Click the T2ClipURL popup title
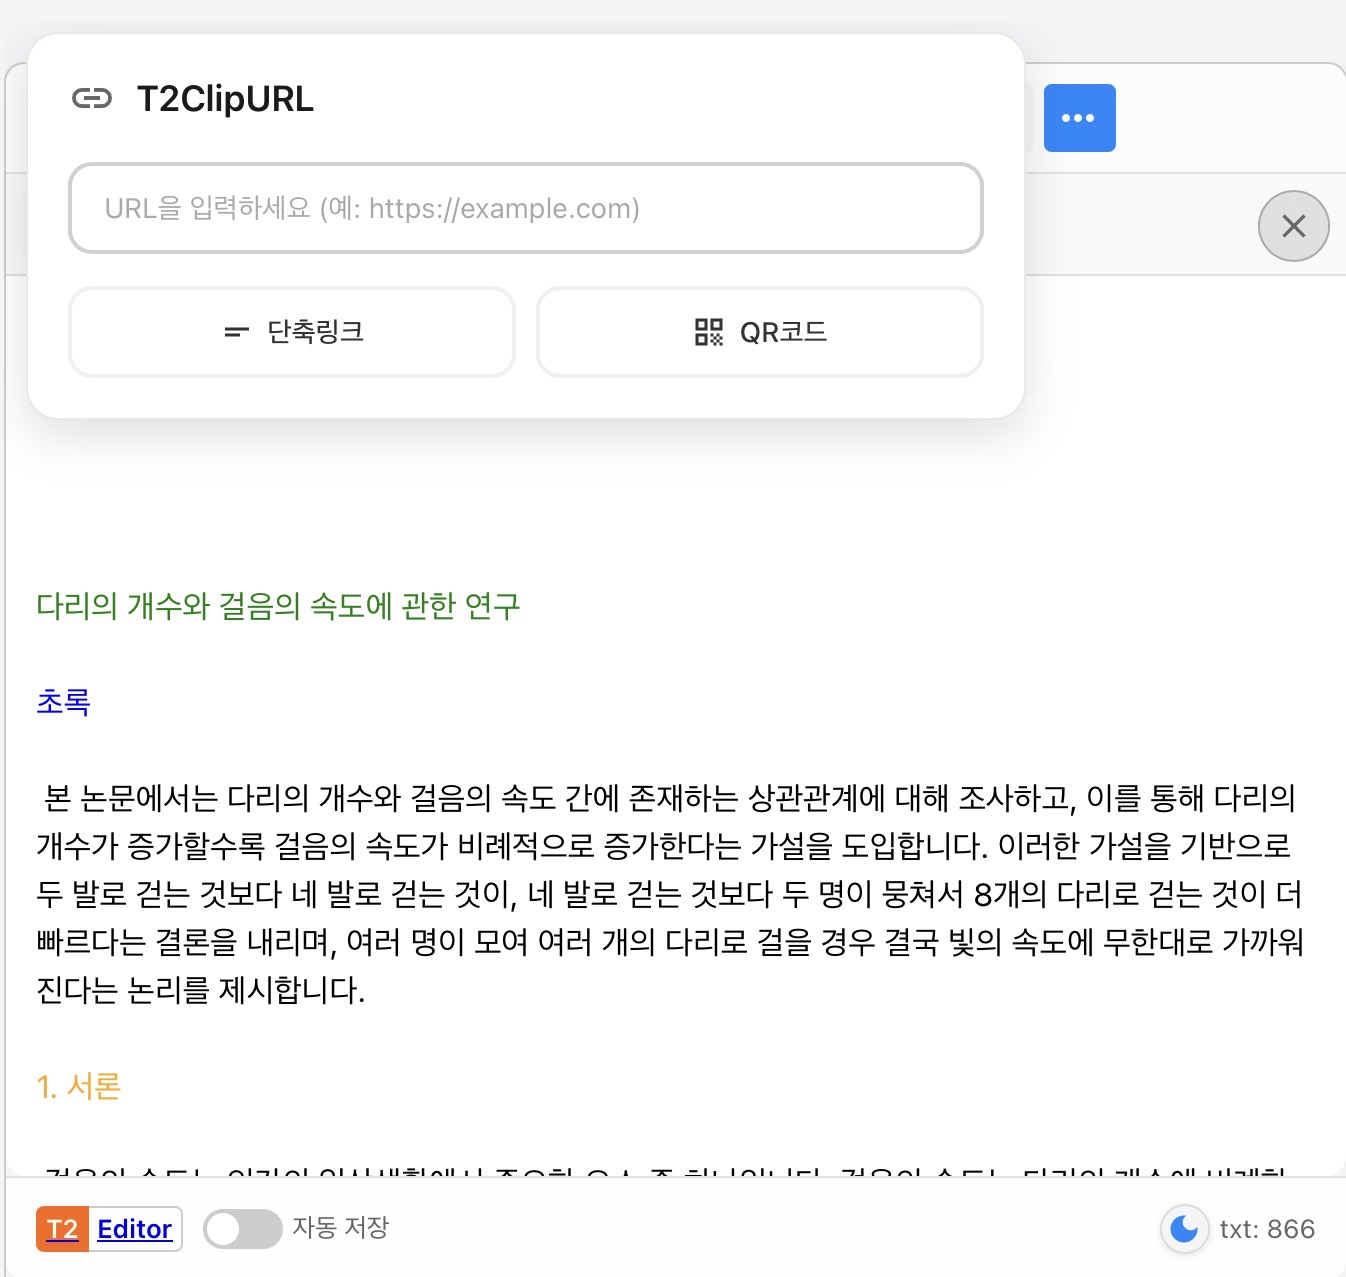1346x1277 pixels. 225,99
